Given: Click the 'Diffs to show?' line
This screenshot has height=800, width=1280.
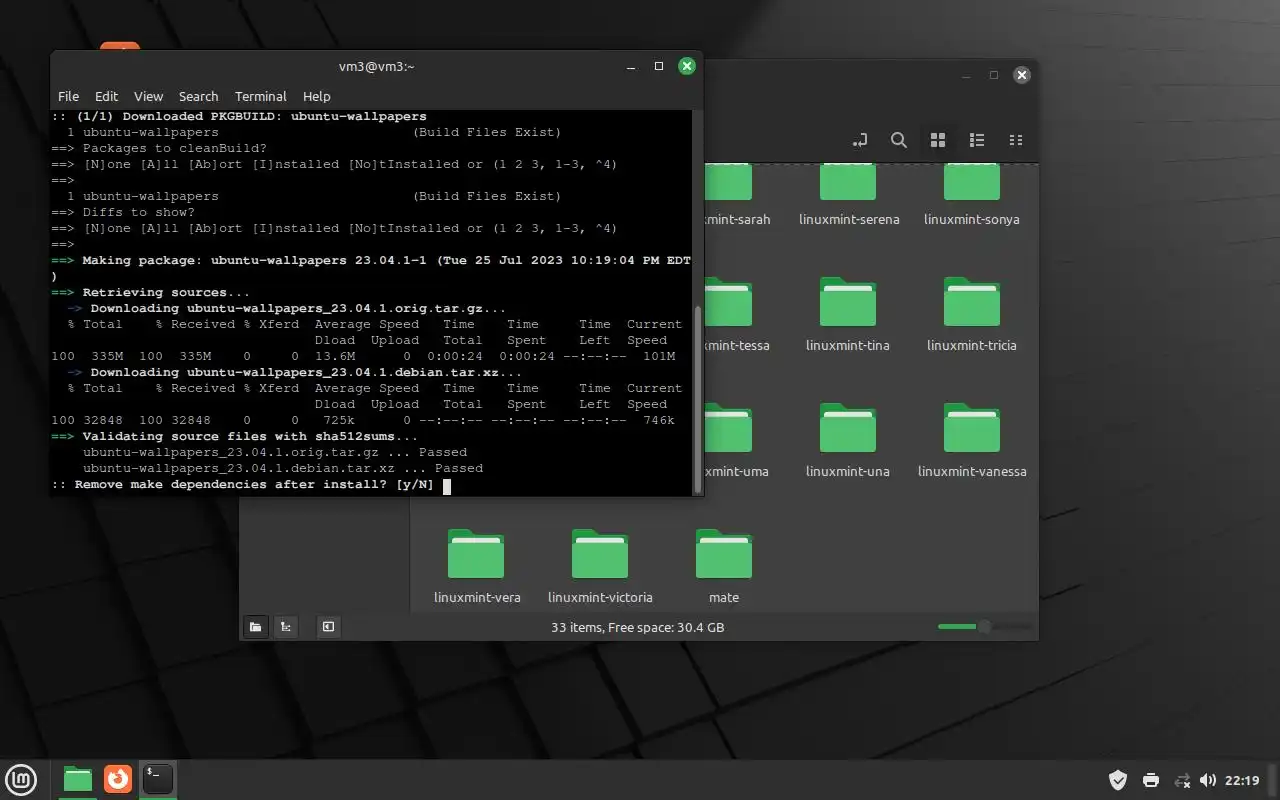Looking at the screenshot, I should (x=123, y=212).
